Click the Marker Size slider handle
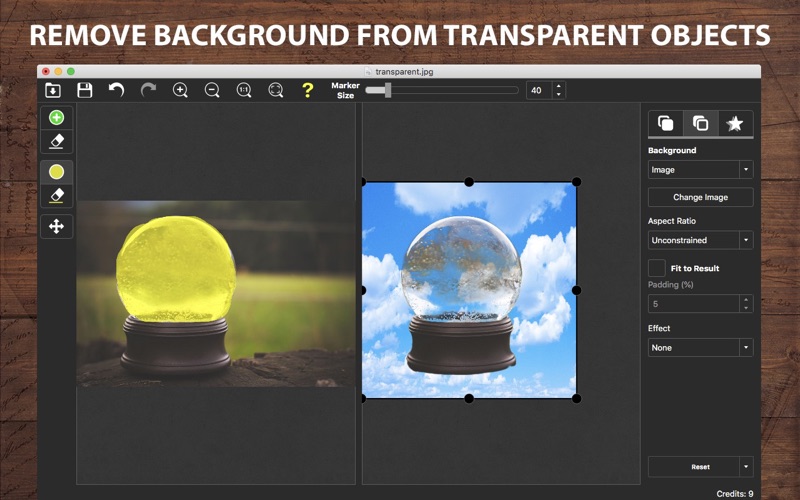The image size is (800, 500). coord(388,90)
